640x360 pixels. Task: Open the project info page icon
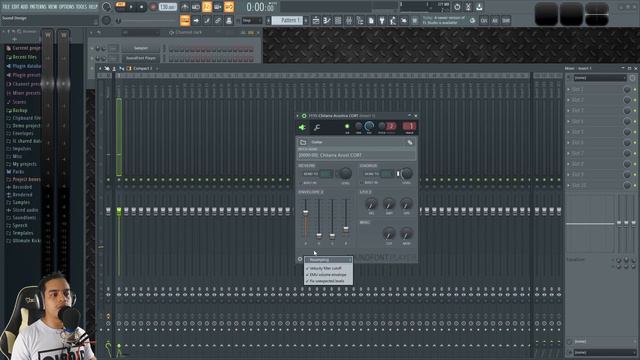(371, 20)
